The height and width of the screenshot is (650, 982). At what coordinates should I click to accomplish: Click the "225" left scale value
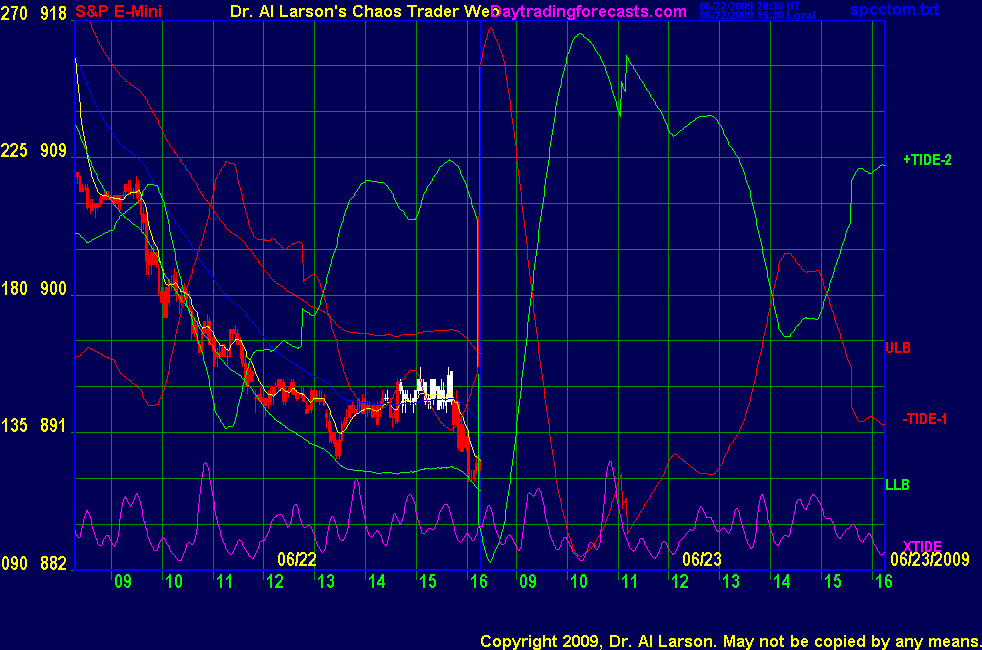click(x=14, y=150)
